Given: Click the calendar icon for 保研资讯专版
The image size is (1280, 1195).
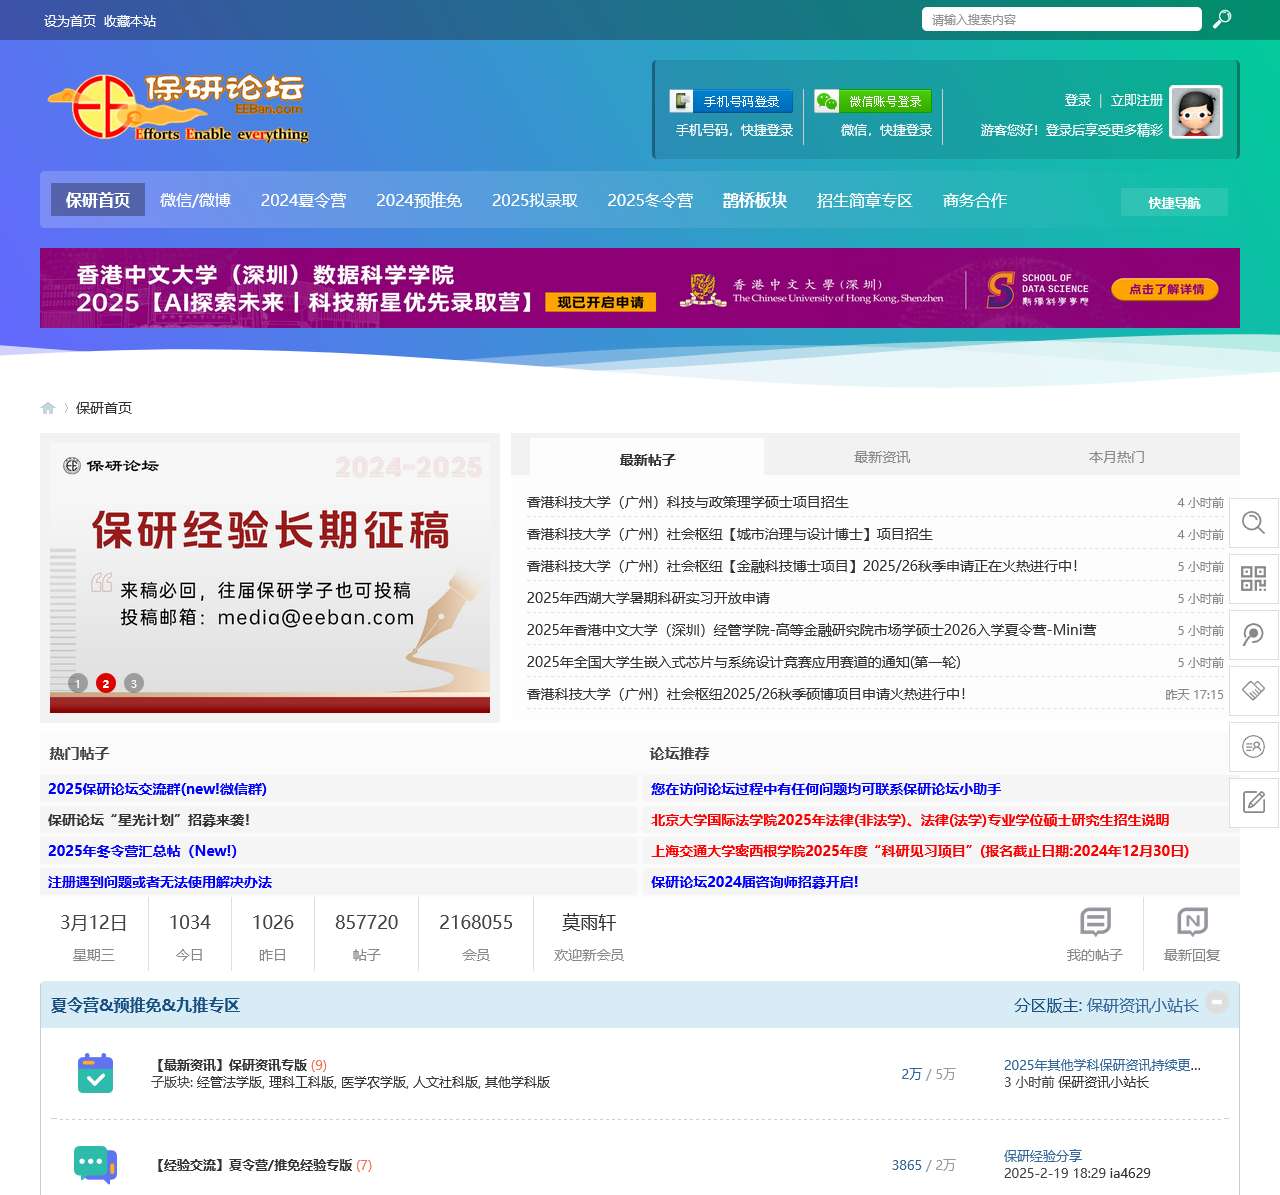Looking at the screenshot, I should click(x=95, y=1073).
